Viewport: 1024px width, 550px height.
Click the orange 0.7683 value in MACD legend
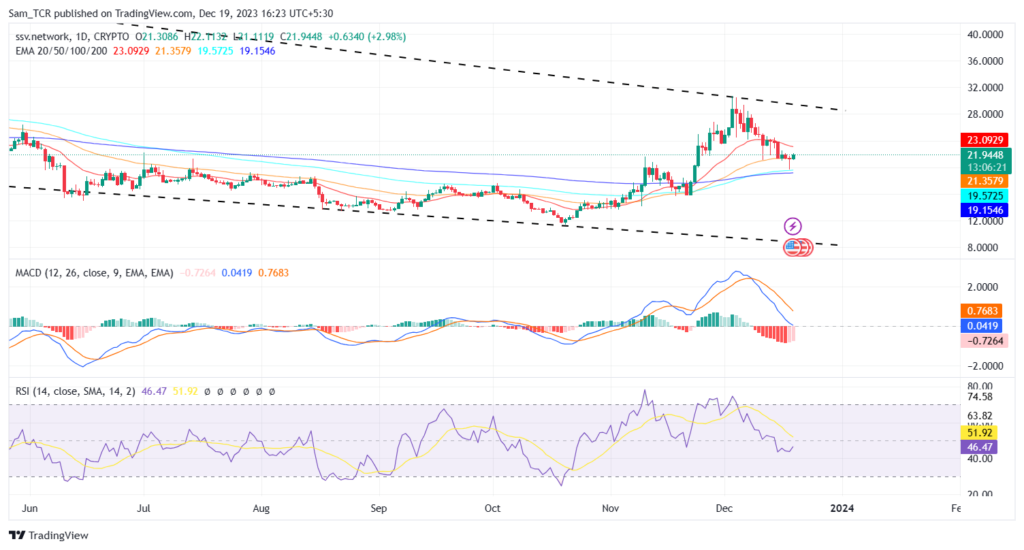click(273, 273)
